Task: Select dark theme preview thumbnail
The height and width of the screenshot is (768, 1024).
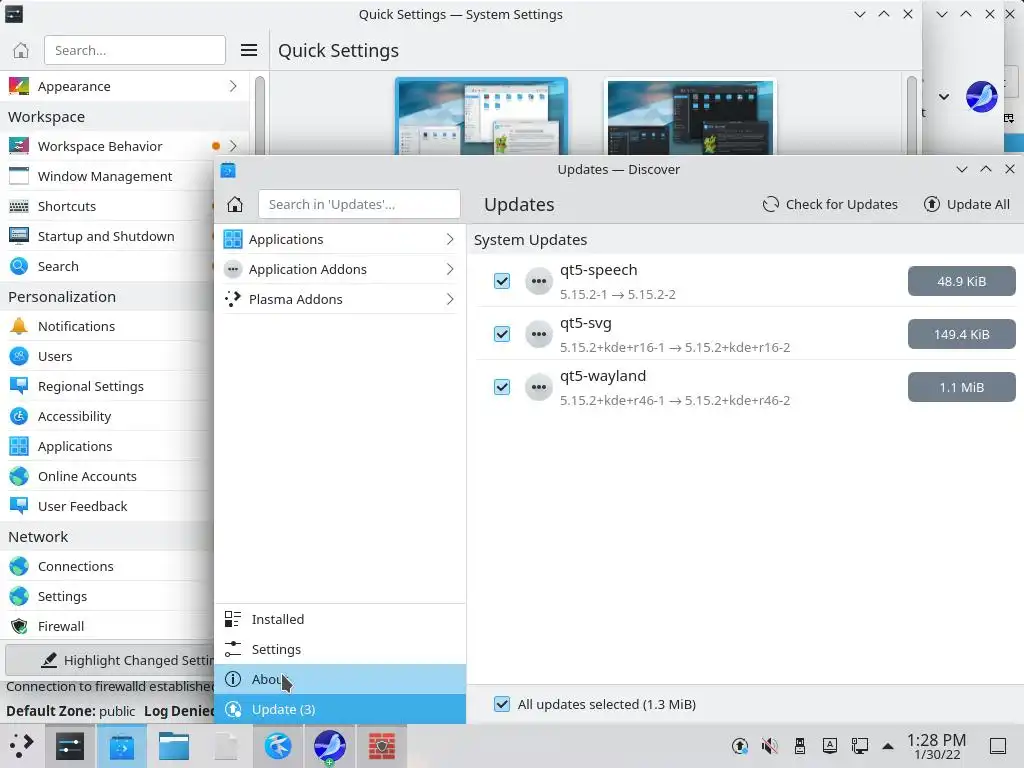Action: (690, 116)
